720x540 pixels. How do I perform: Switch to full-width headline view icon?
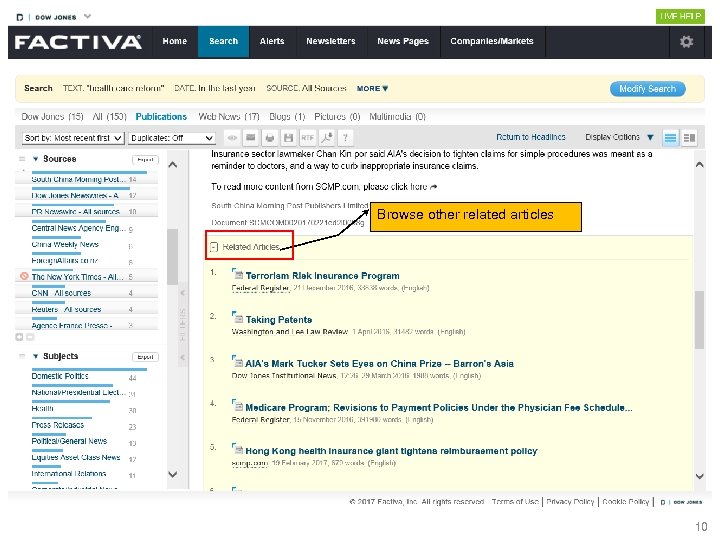point(670,138)
